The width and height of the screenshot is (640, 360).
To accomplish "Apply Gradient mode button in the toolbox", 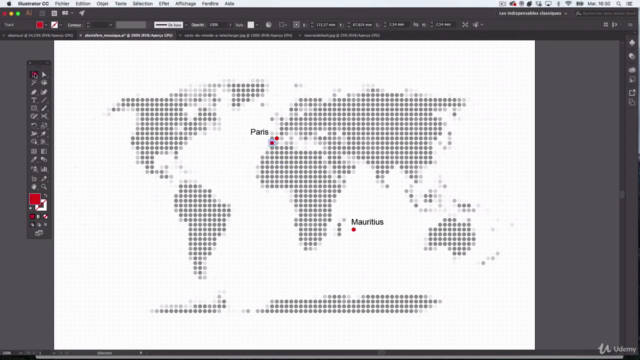I will [39, 217].
